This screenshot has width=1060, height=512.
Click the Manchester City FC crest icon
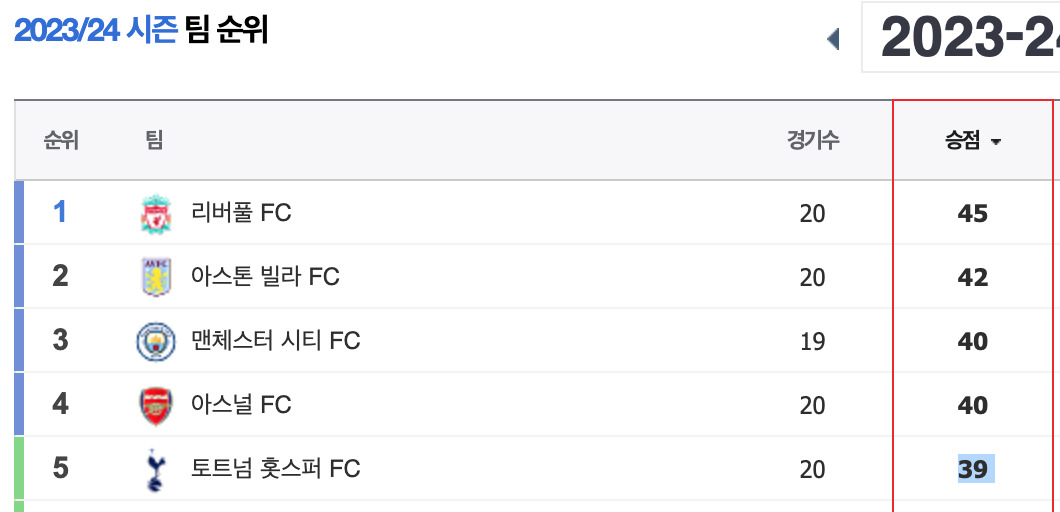155,341
